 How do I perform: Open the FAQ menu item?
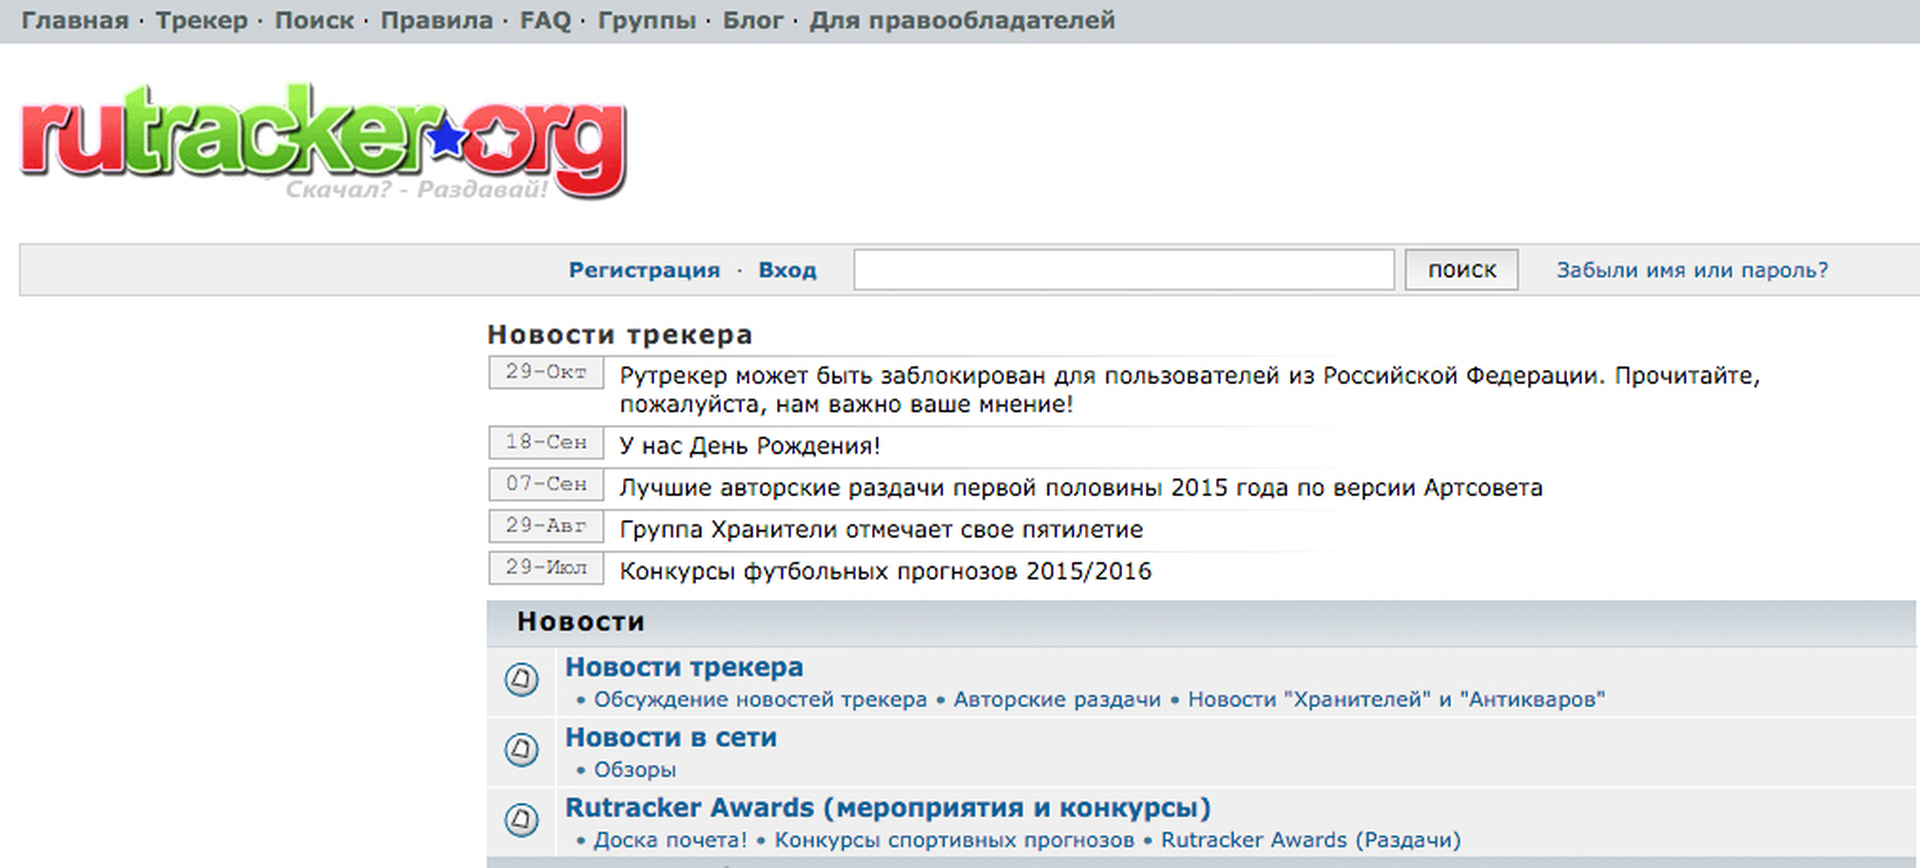click(x=545, y=20)
